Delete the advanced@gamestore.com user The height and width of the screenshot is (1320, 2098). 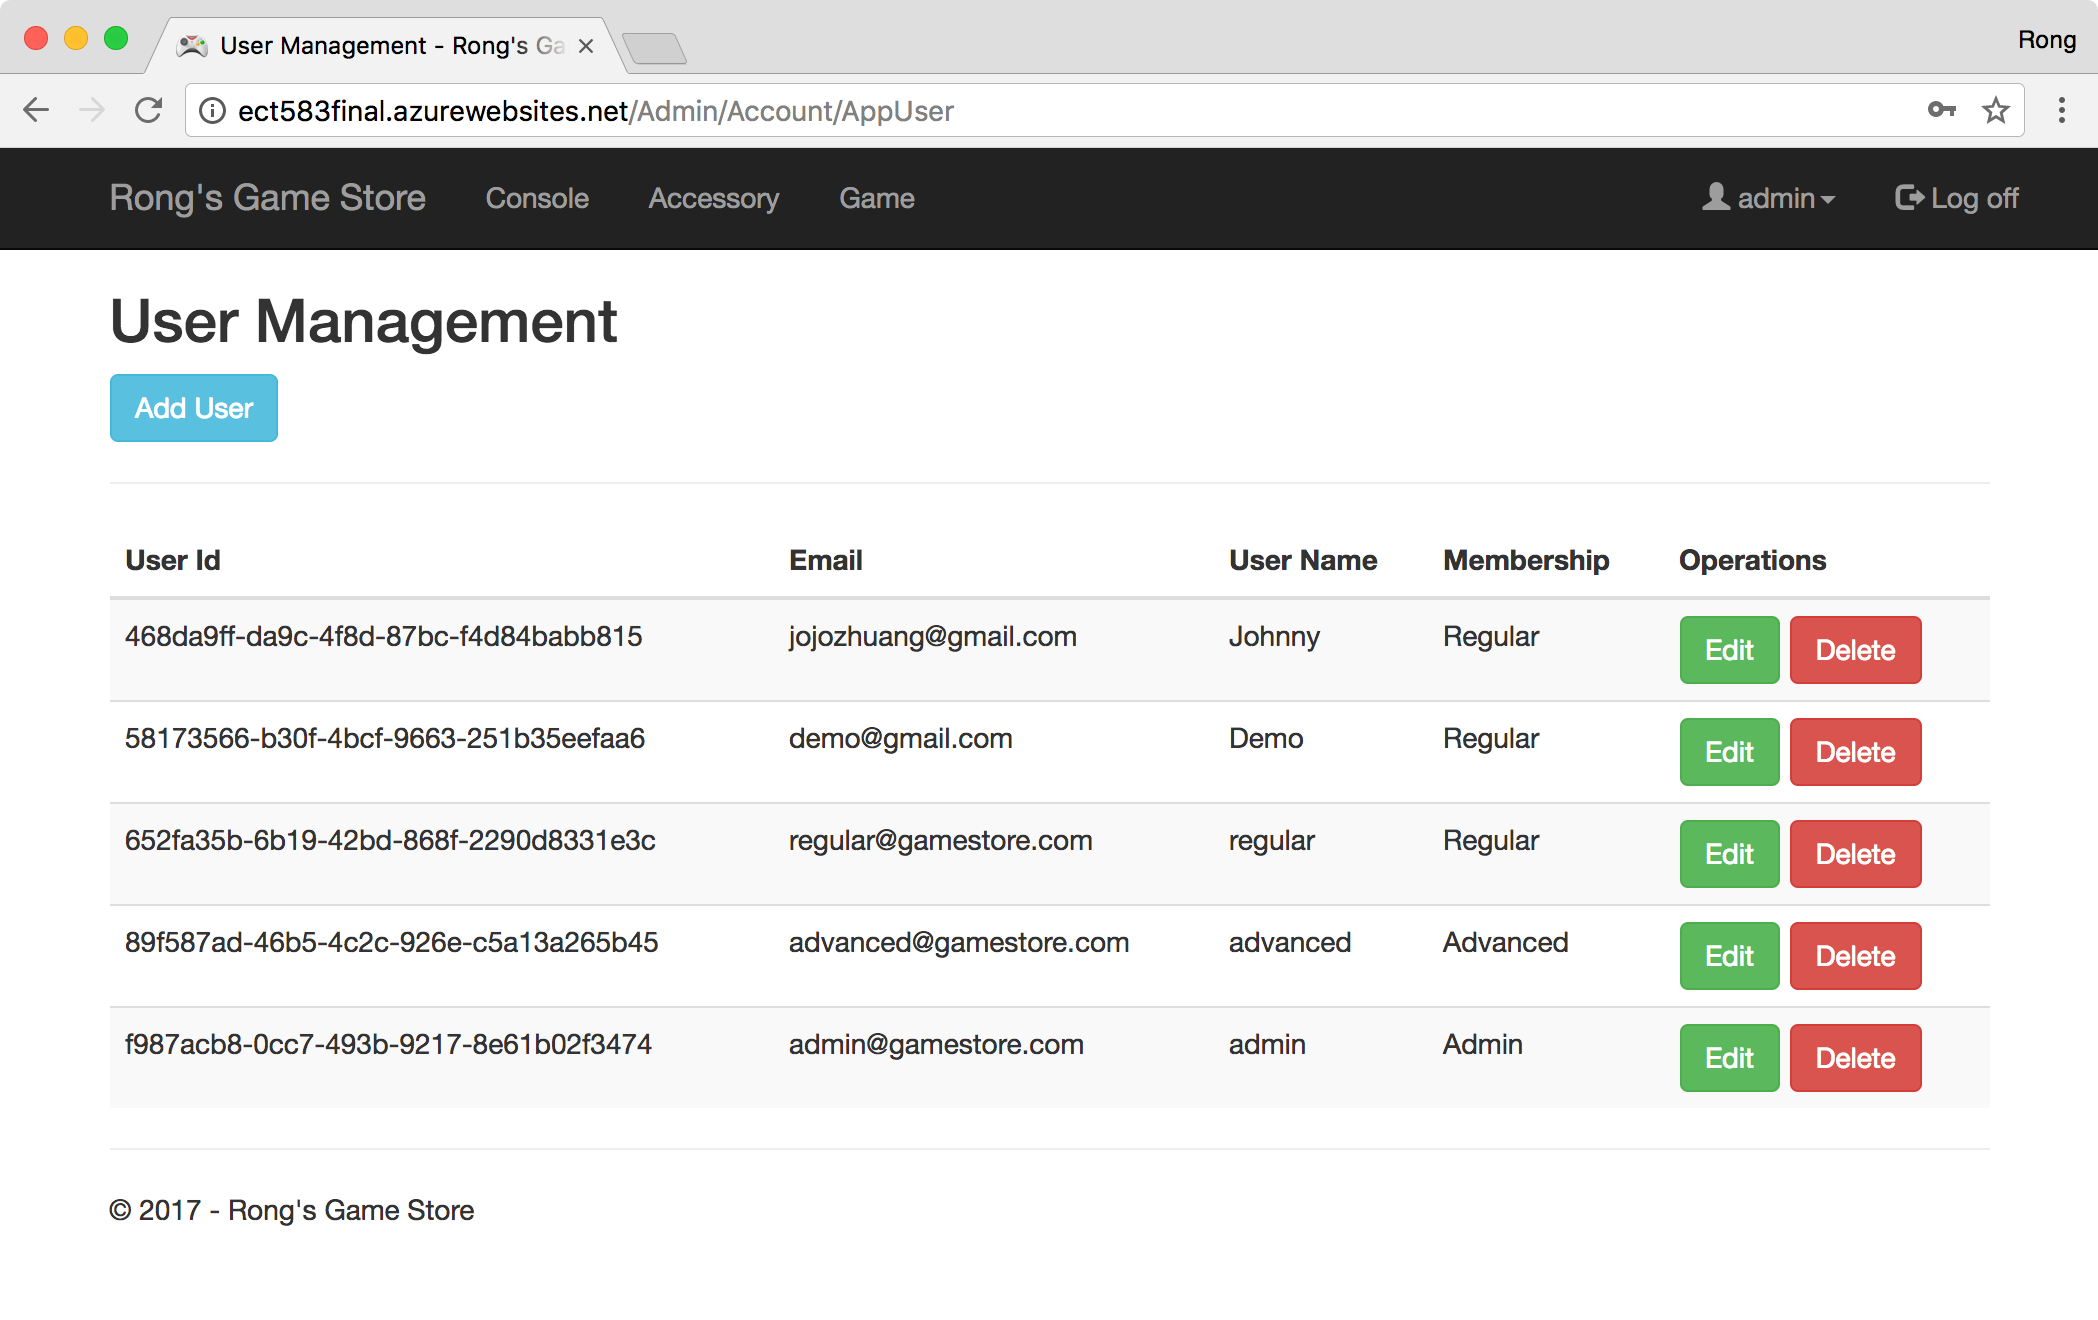pos(1855,956)
